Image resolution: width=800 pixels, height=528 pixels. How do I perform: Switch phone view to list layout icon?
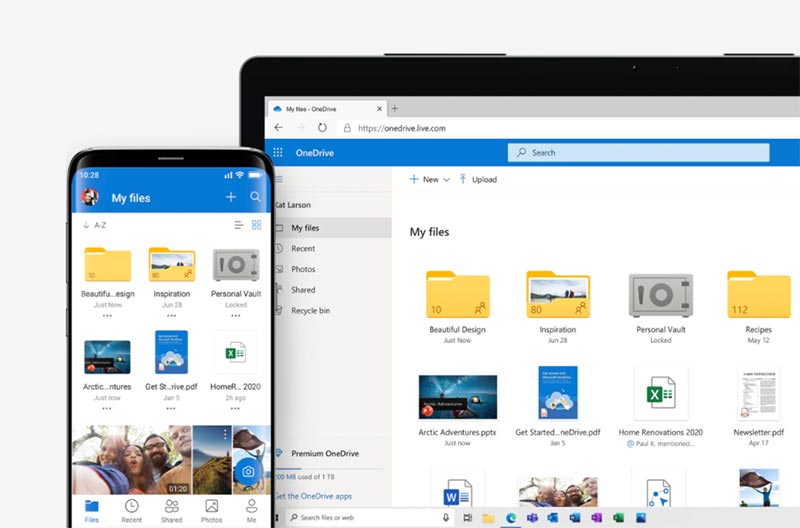click(x=238, y=225)
